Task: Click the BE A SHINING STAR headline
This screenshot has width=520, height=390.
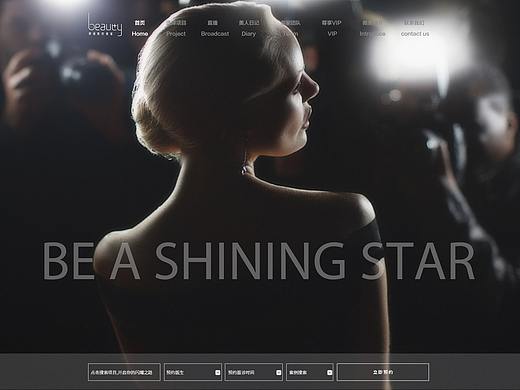Action: pos(259,261)
